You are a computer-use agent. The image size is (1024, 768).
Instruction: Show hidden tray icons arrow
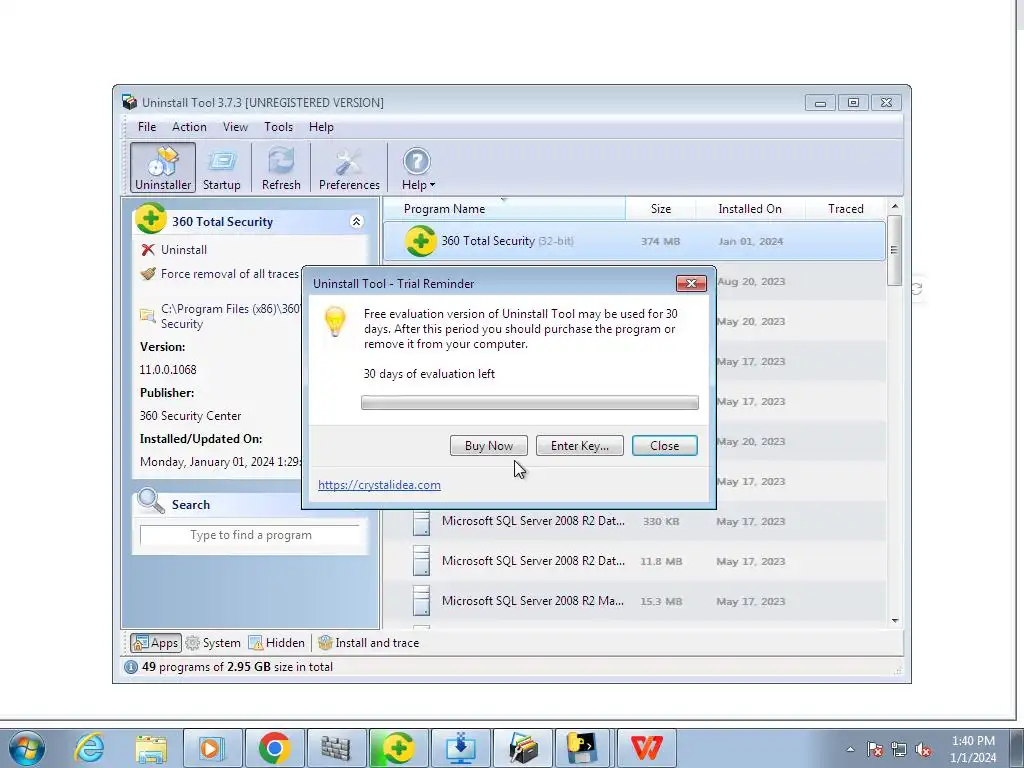click(850, 749)
